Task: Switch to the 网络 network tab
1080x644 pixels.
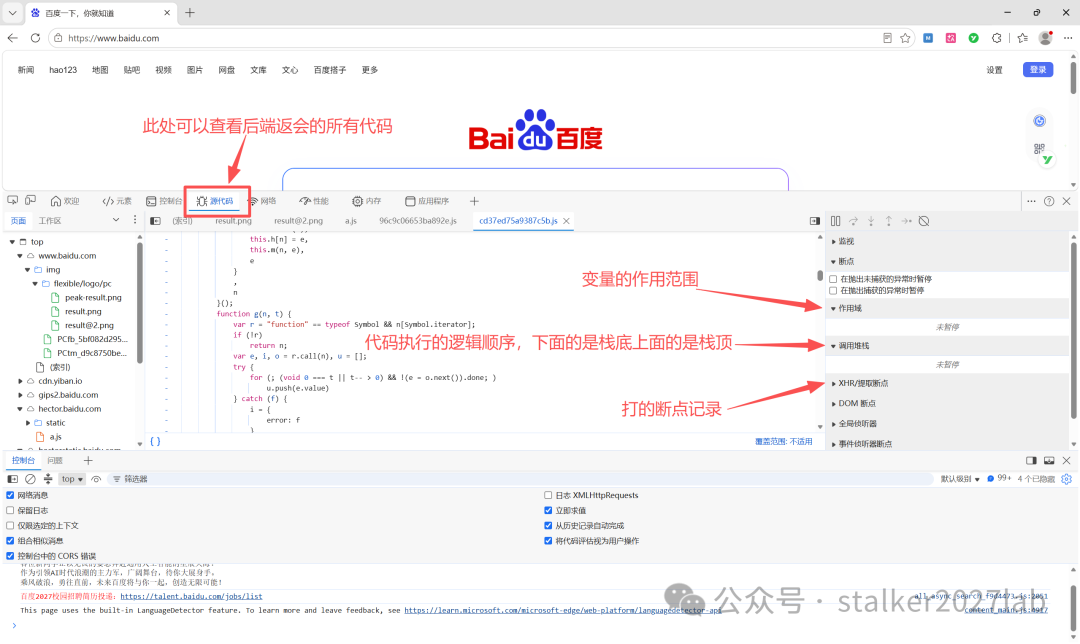Action: click(262, 201)
